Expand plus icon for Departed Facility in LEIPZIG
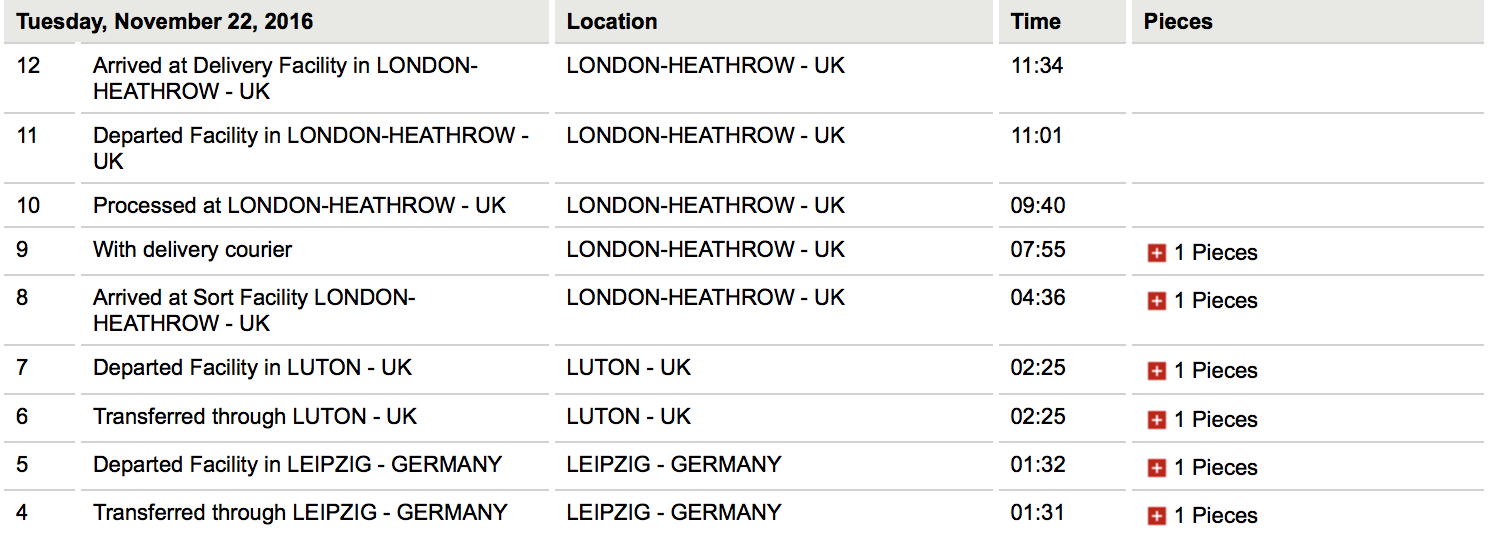The height and width of the screenshot is (534, 1492). 1157,468
